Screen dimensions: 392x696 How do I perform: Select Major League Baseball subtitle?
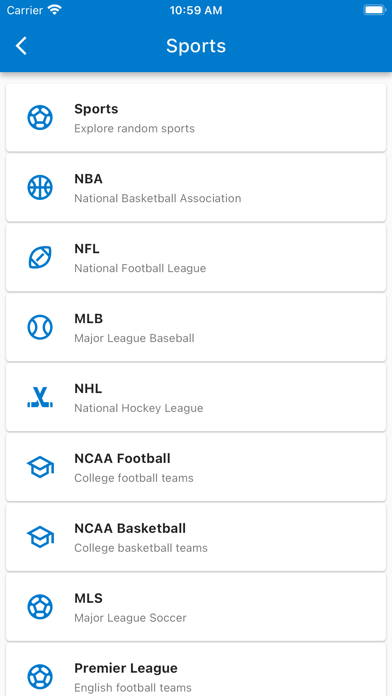[134, 339]
